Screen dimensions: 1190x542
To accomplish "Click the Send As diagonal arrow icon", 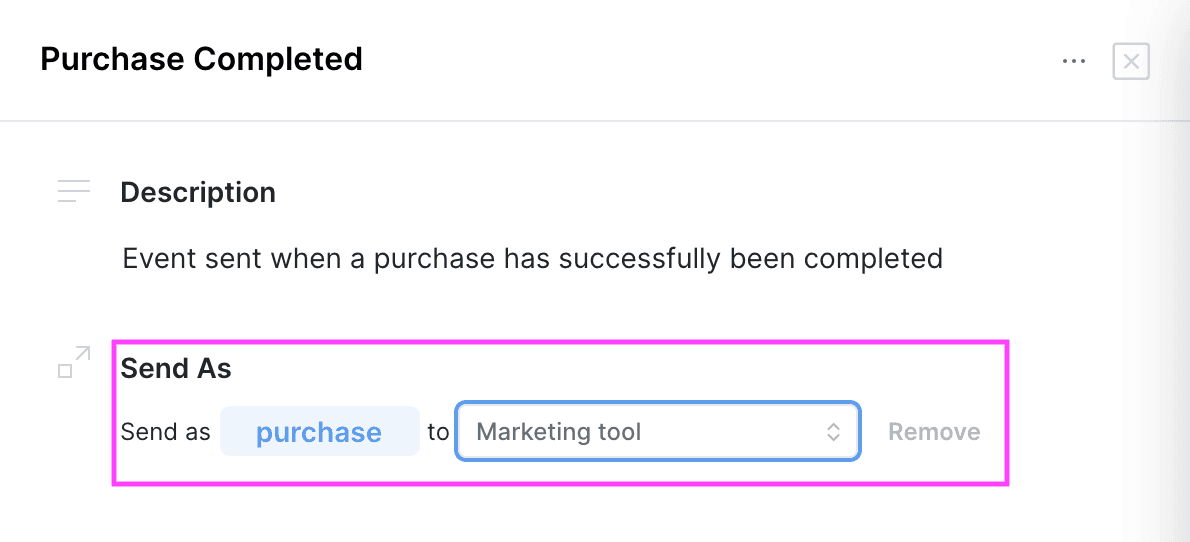I will 74,362.
